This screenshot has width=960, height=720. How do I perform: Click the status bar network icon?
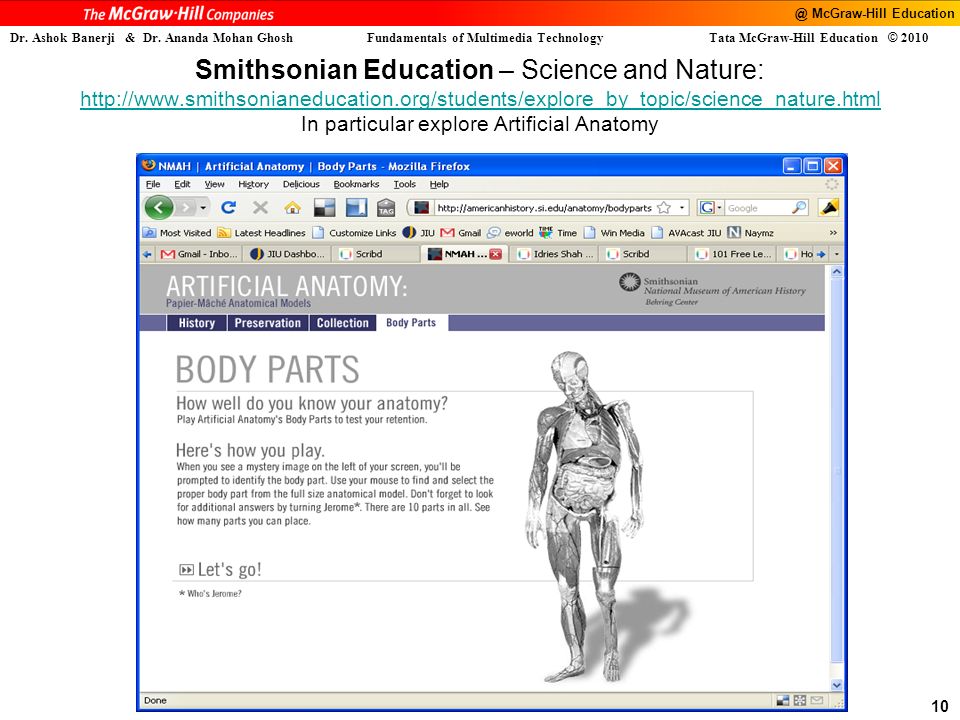pos(800,700)
